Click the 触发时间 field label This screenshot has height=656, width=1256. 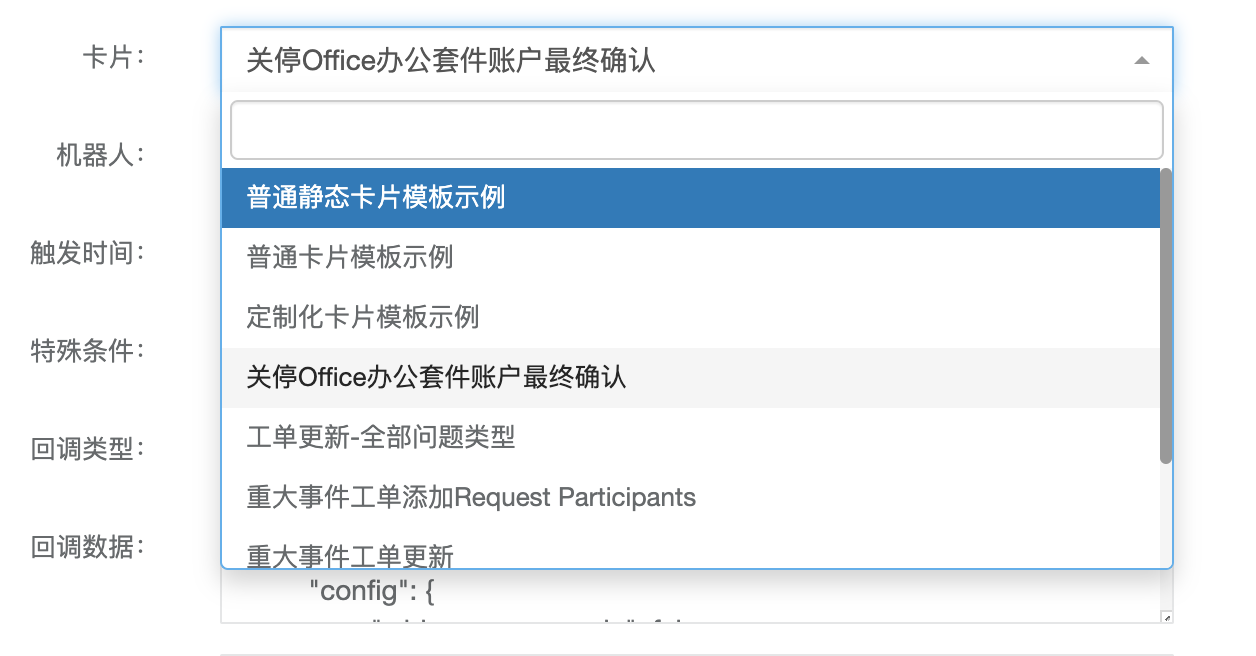tap(87, 253)
